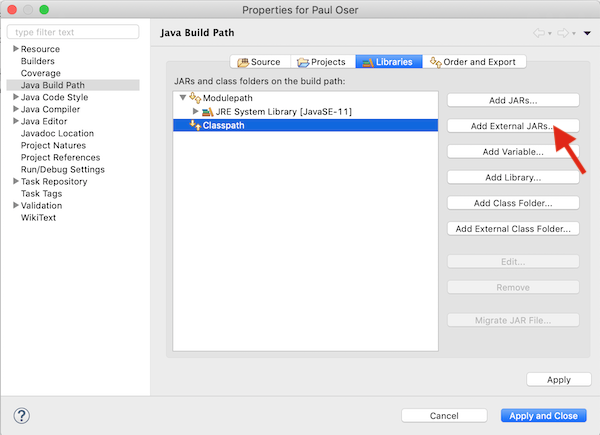Click the Help question mark icon
Screen dimensions: 600x435
[21, 415]
